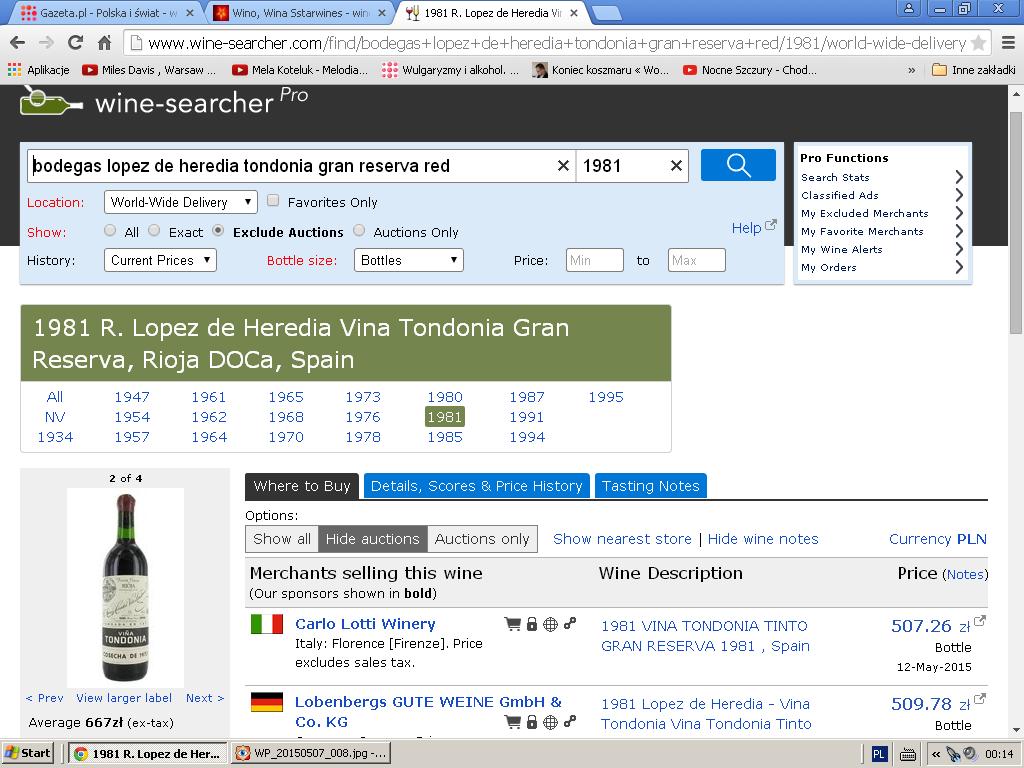Toggle the Auctions only options button
The width and height of the screenshot is (1024, 768).
(x=482, y=539)
